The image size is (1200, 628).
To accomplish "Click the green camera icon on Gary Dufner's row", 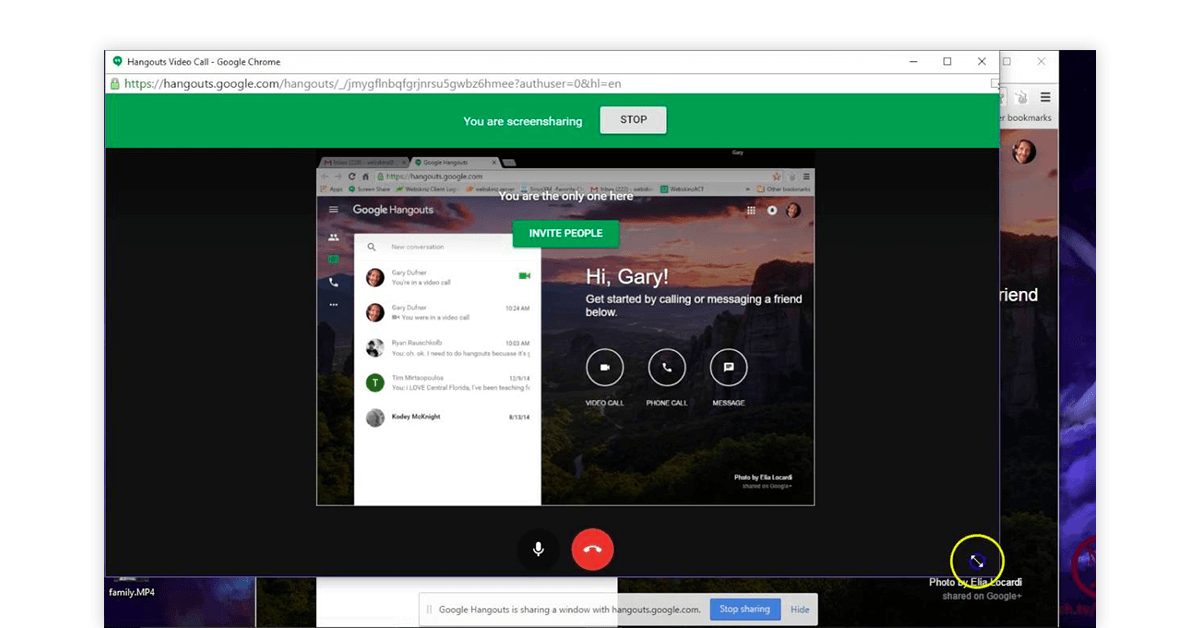I will 525,275.
